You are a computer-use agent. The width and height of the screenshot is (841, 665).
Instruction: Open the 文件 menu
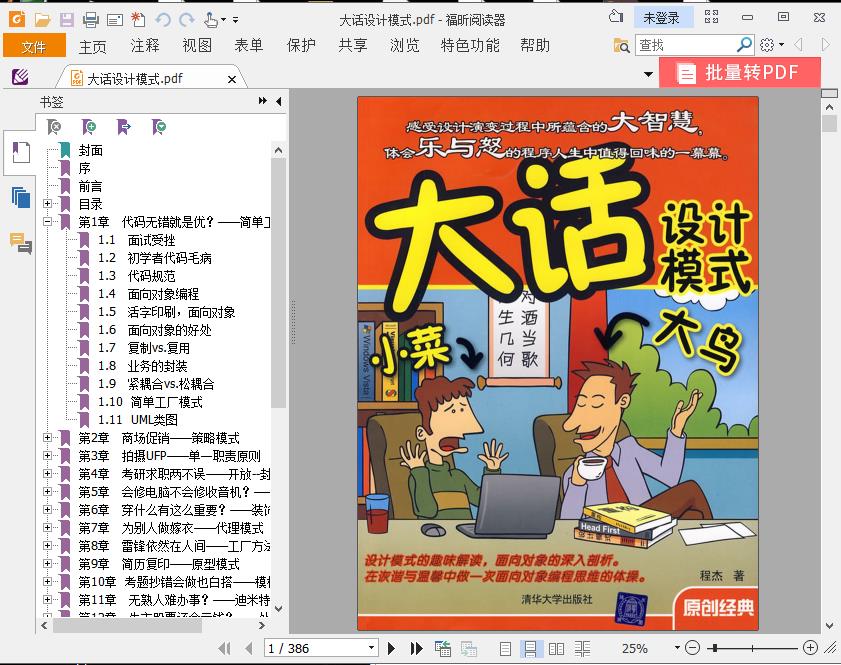click(34, 46)
